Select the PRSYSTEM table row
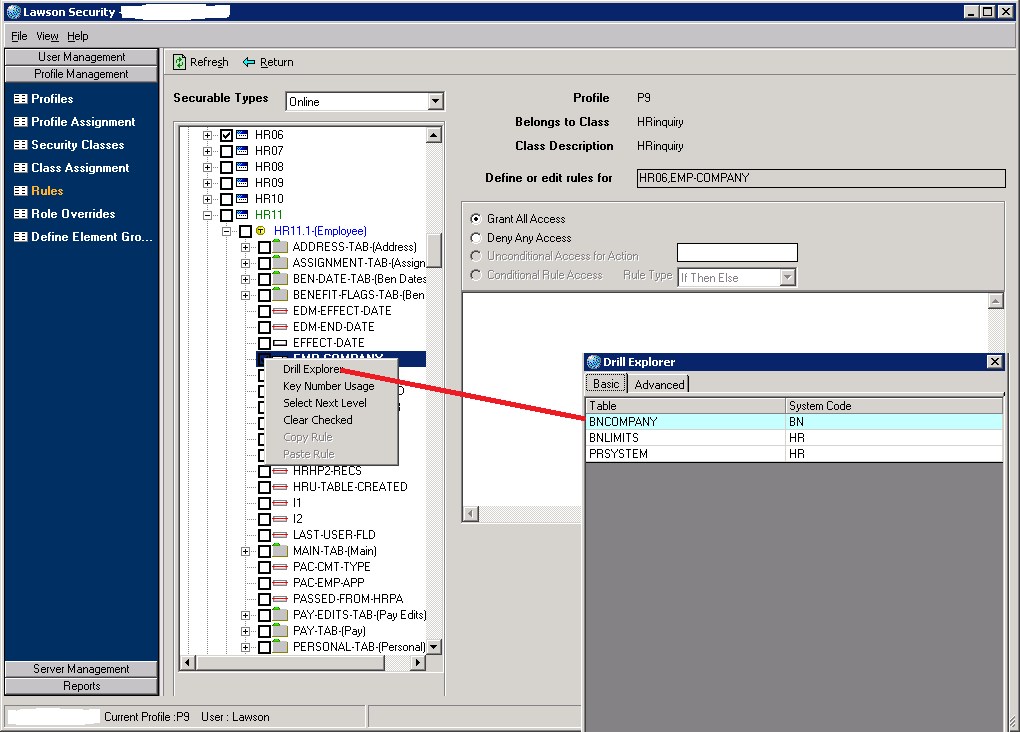 pyautogui.click(x=794, y=454)
